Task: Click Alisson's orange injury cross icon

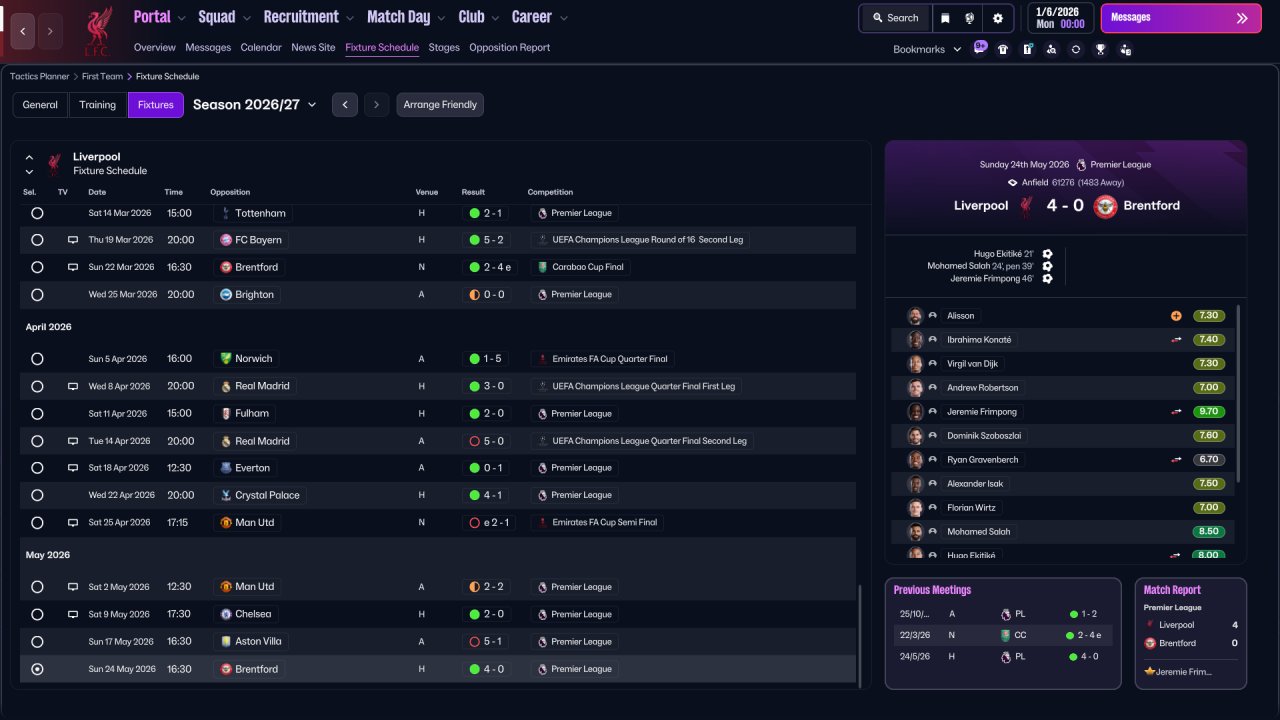Action: click(x=1176, y=316)
